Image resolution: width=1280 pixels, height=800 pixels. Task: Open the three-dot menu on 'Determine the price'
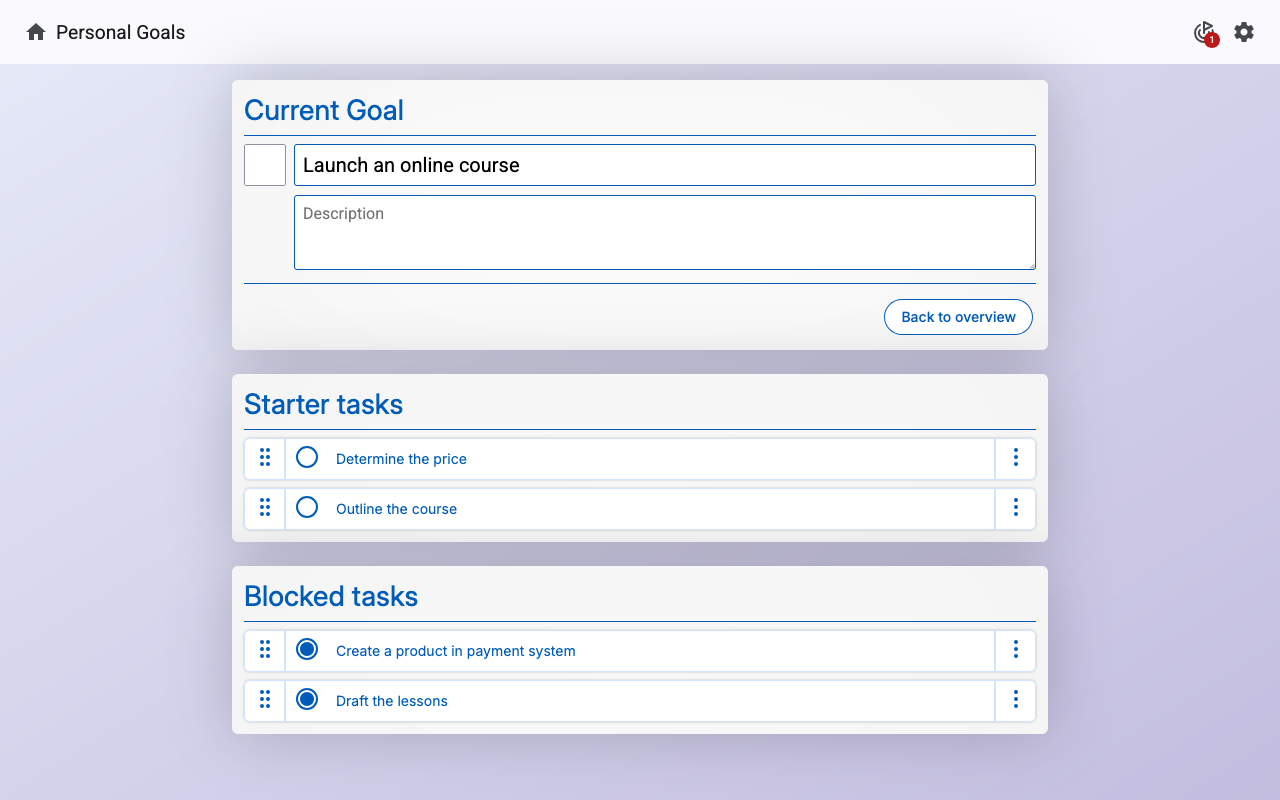coord(1015,458)
